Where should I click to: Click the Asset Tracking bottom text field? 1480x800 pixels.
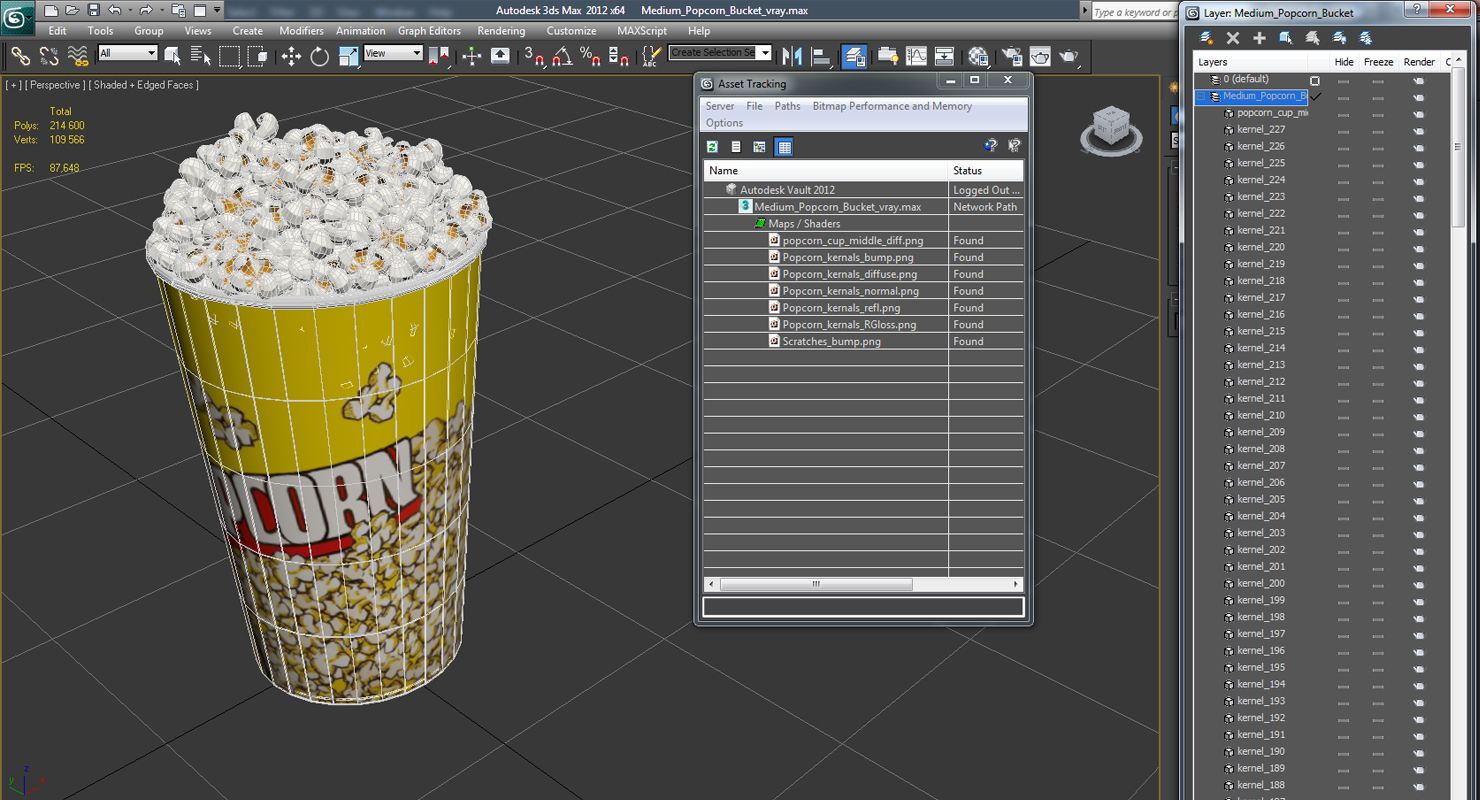click(863, 606)
